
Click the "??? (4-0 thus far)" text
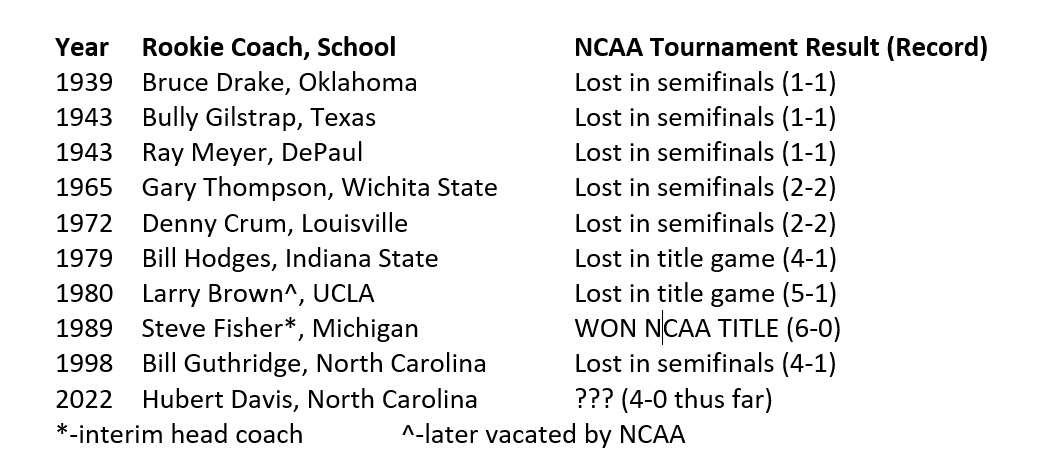click(x=673, y=400)
